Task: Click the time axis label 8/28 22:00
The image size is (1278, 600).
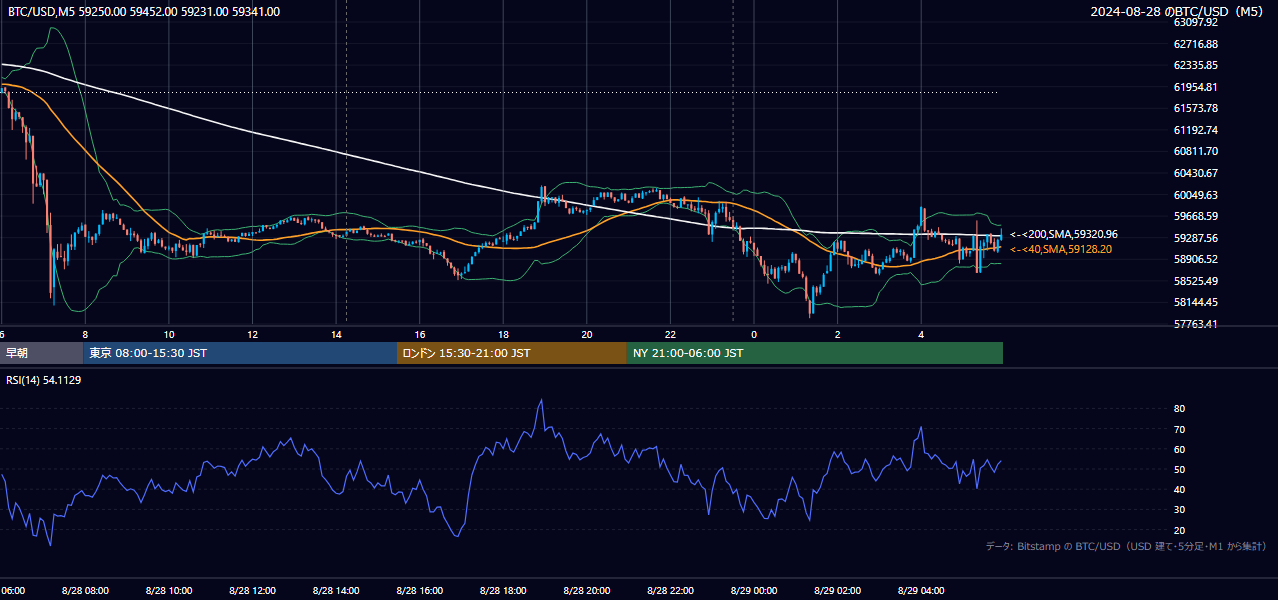Action: pyautogui.click(x=670, y=591)
